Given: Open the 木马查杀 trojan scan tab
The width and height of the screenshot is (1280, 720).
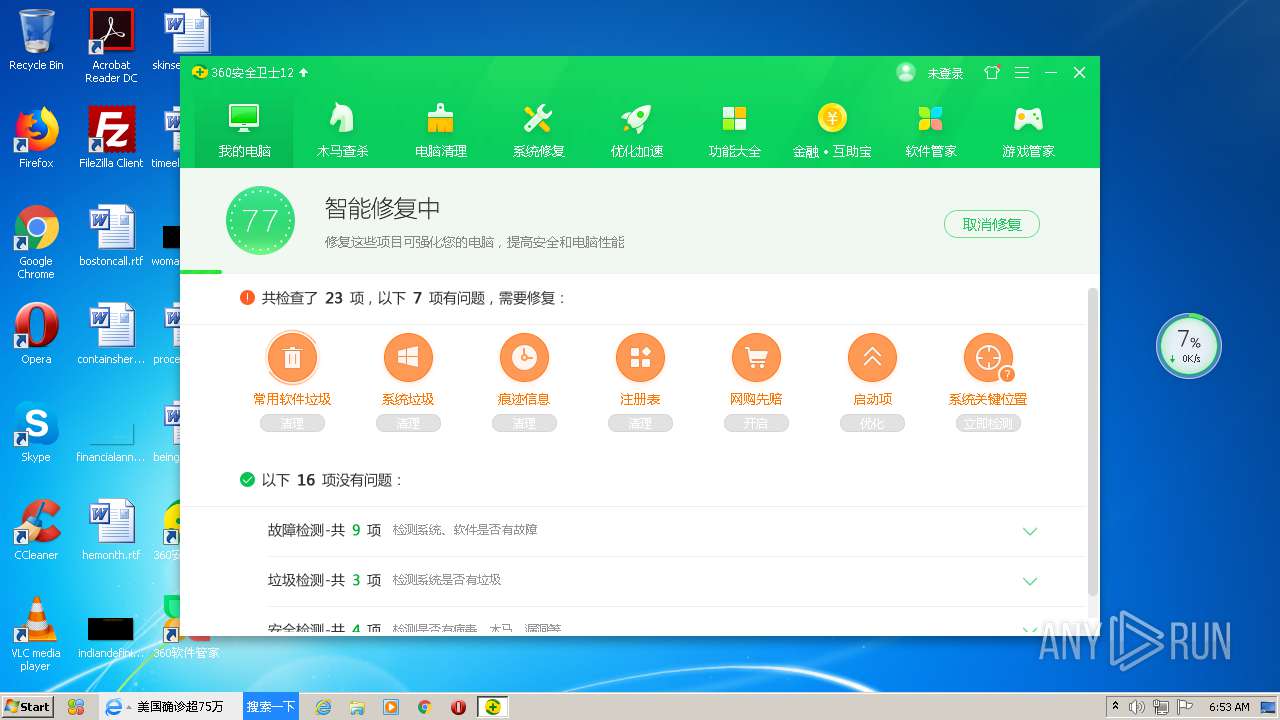Looking at the screenshot, I should 343,131.
